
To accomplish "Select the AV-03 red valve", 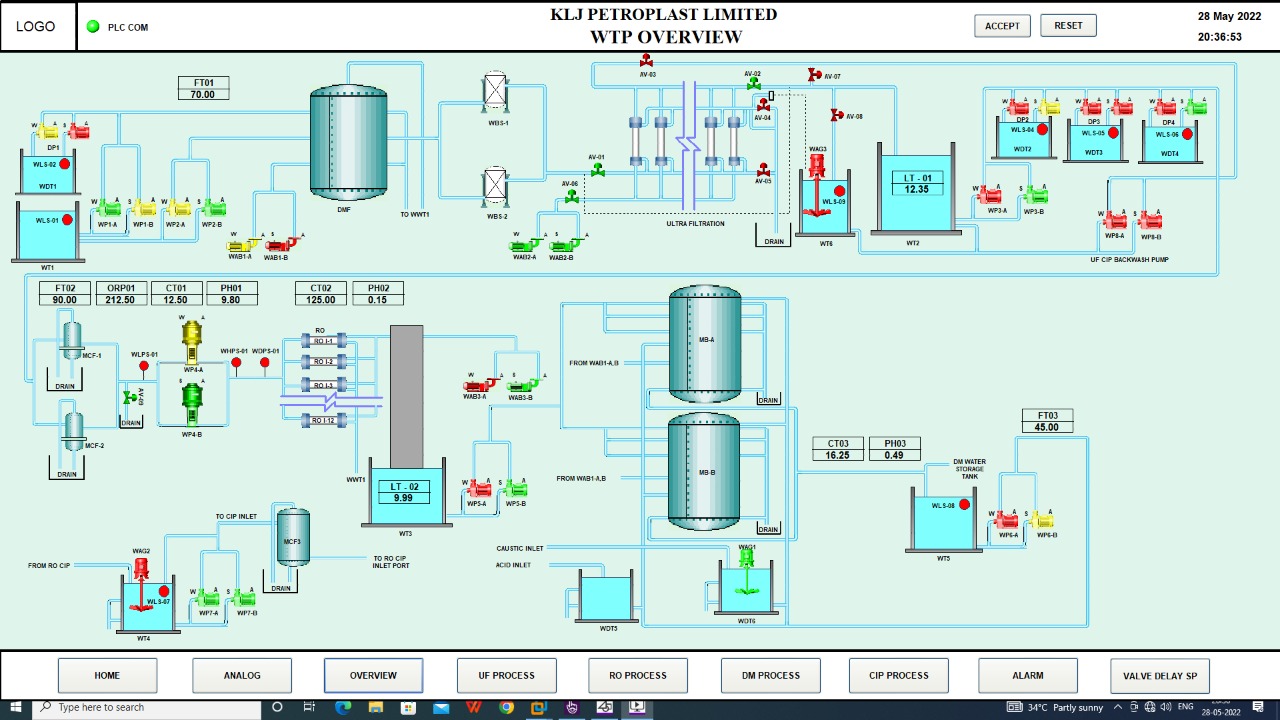I will (647, 61).
